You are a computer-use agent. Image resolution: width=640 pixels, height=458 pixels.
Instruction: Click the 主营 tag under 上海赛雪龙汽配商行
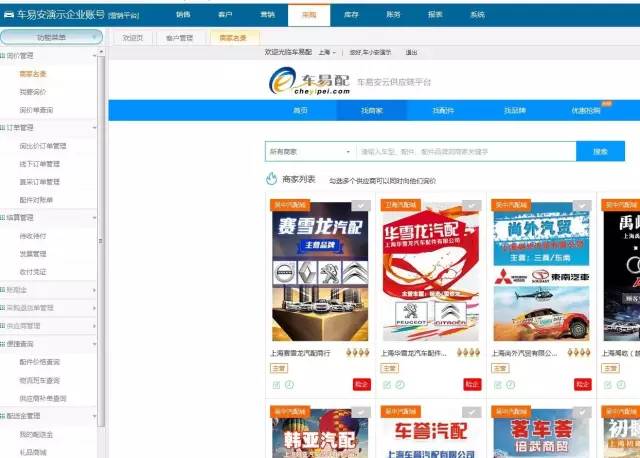click(279, 368)
